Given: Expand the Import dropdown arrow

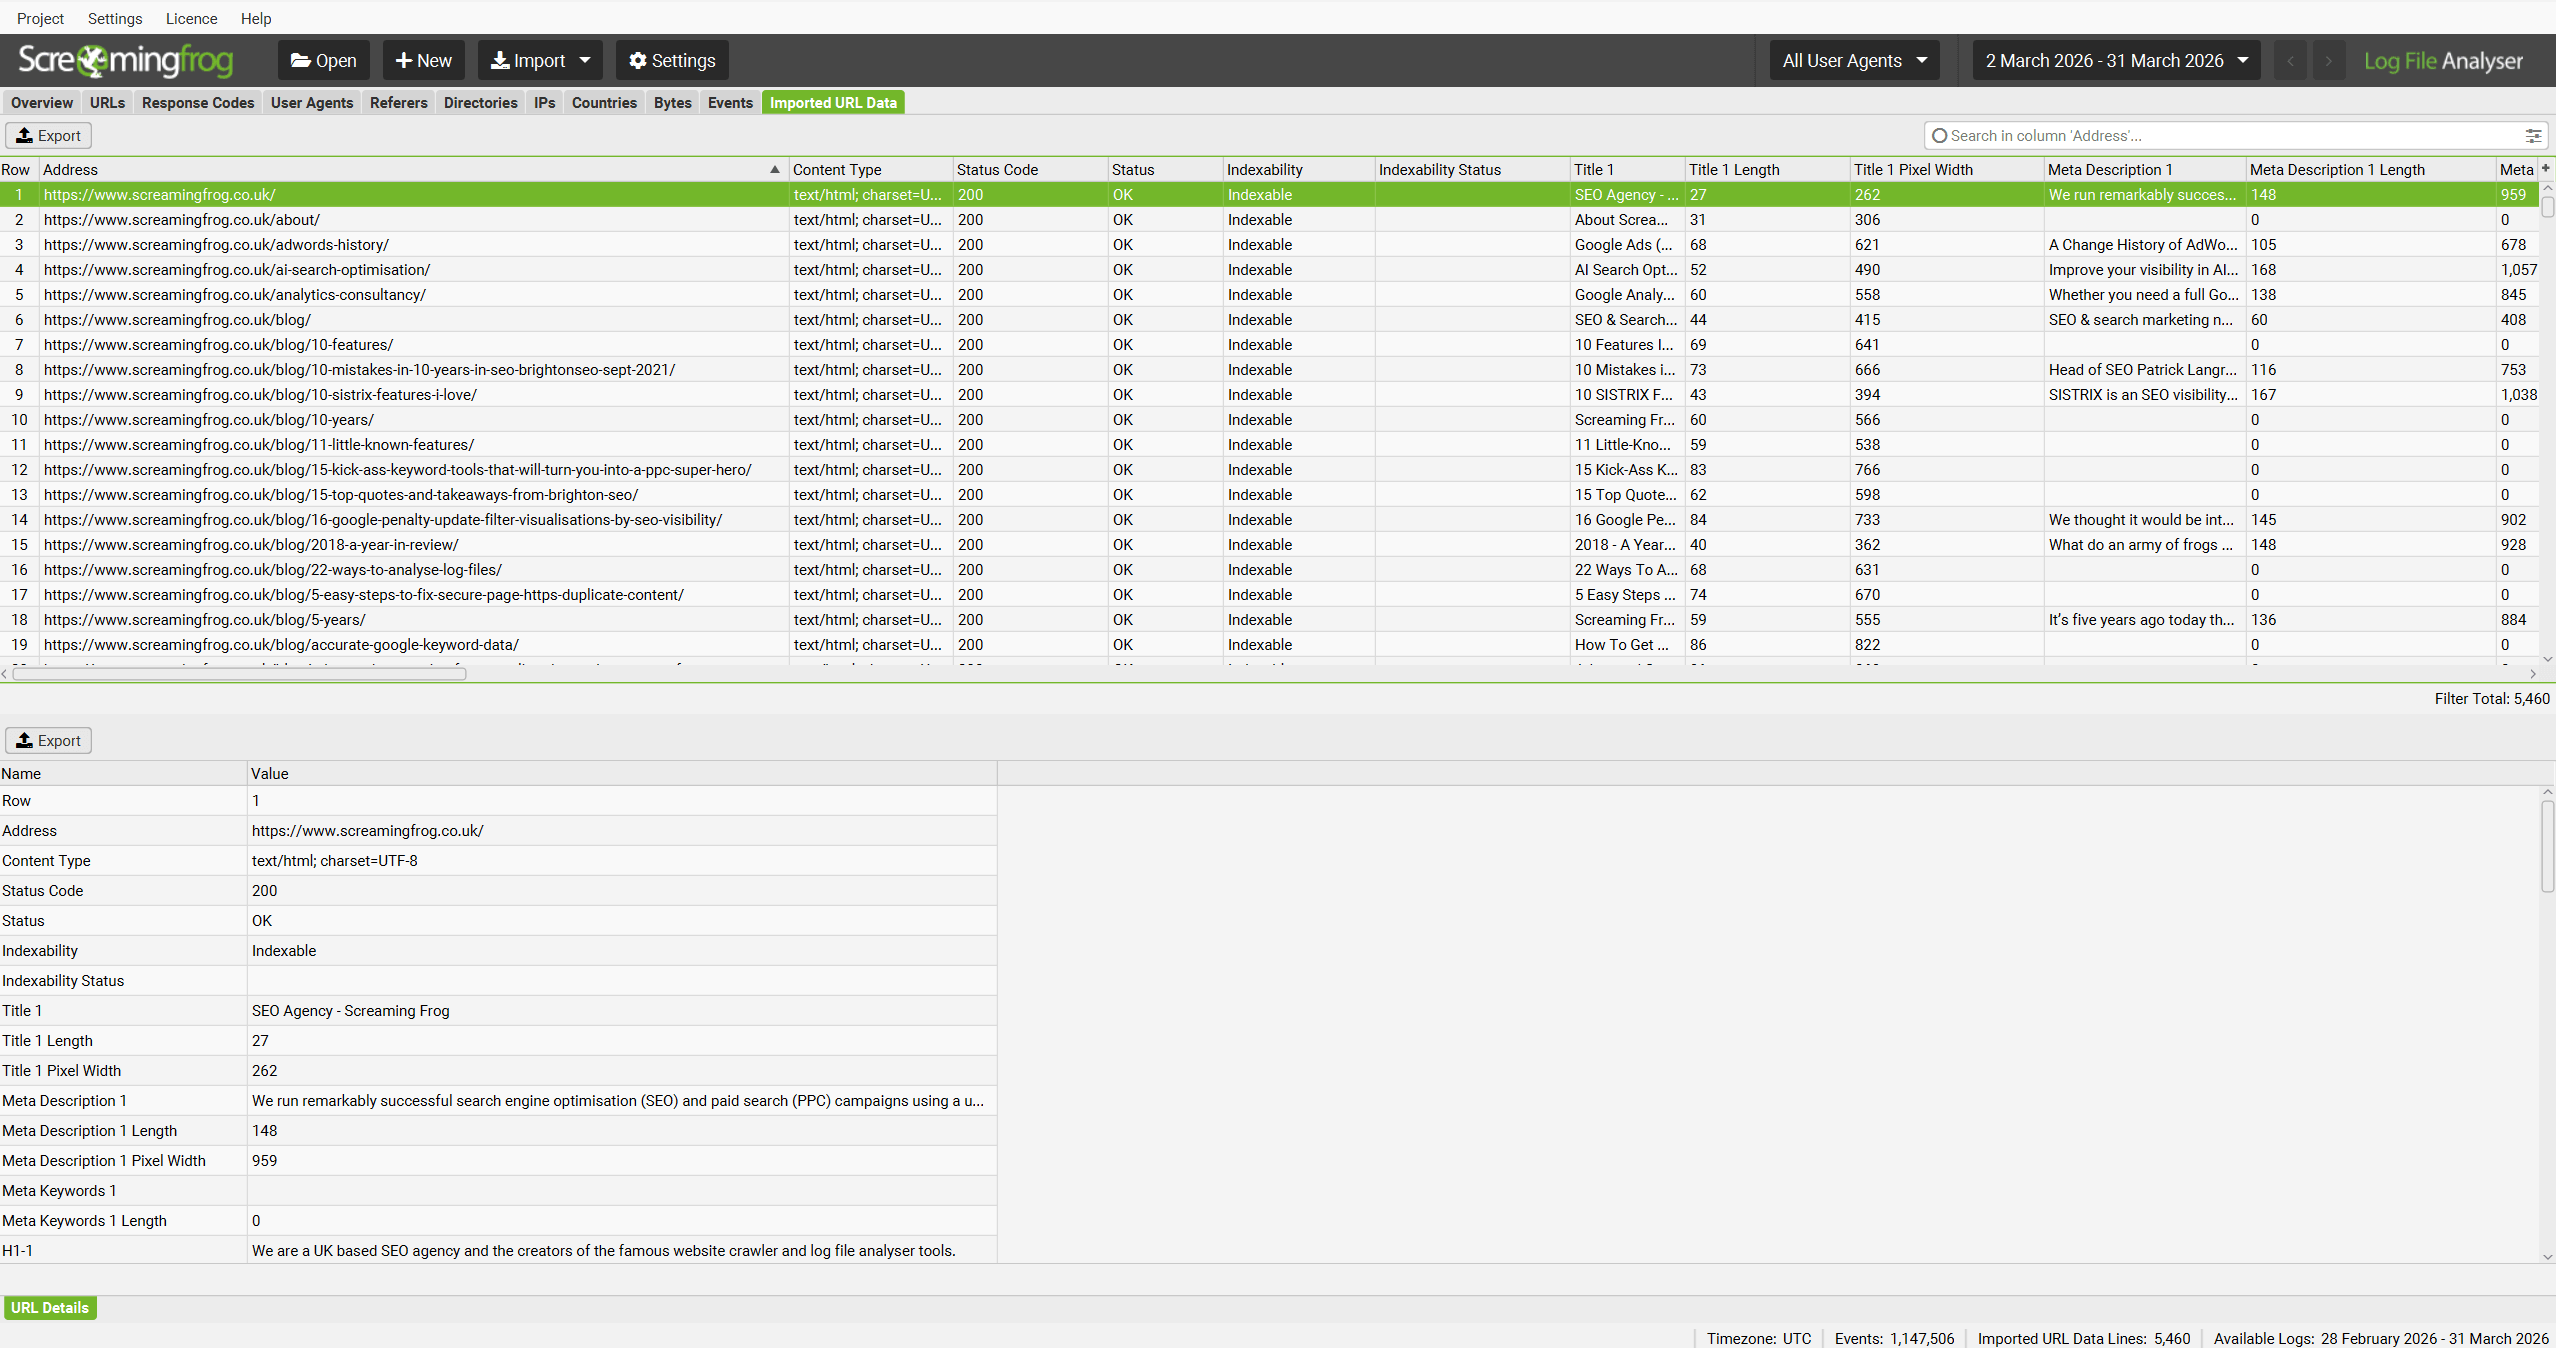Looking at the screenshot, I should click(x=586, y=60).
